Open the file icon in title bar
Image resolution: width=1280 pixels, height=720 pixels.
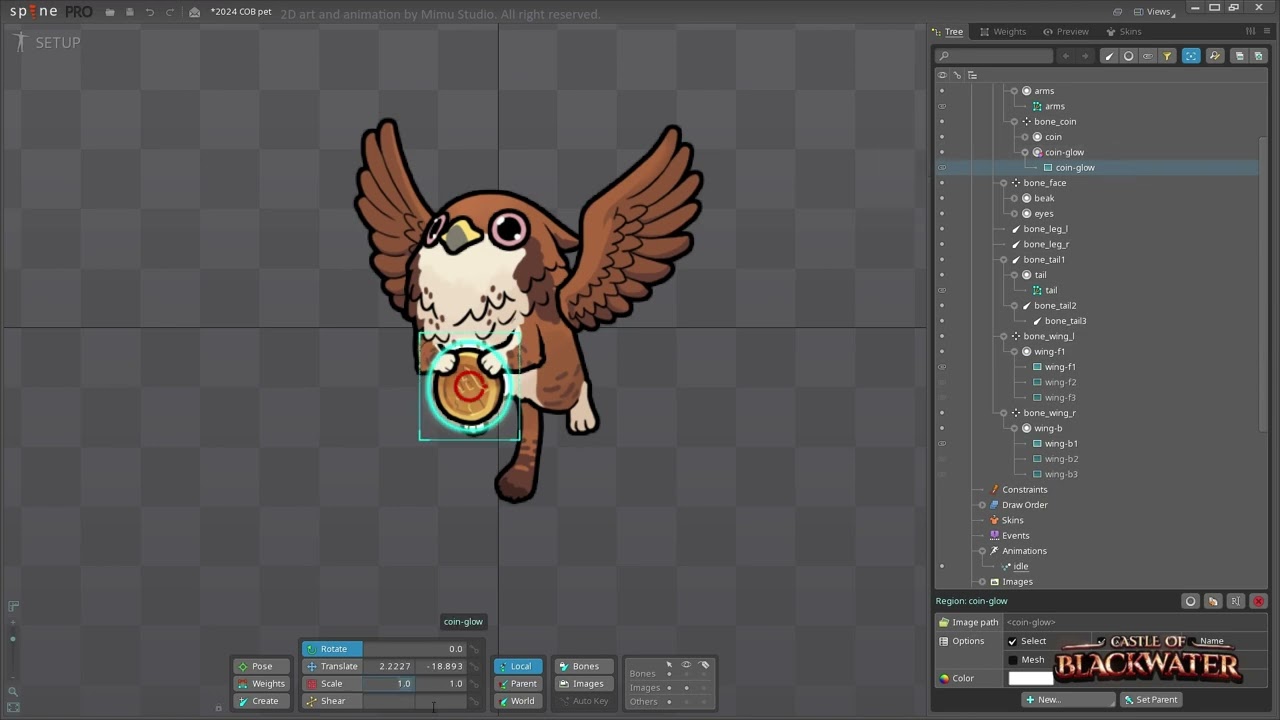(110, 12)
